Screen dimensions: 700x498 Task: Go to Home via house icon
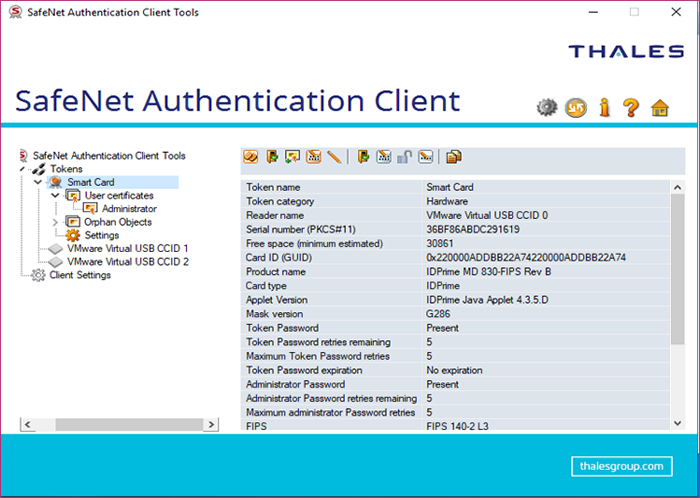point(659,108)
